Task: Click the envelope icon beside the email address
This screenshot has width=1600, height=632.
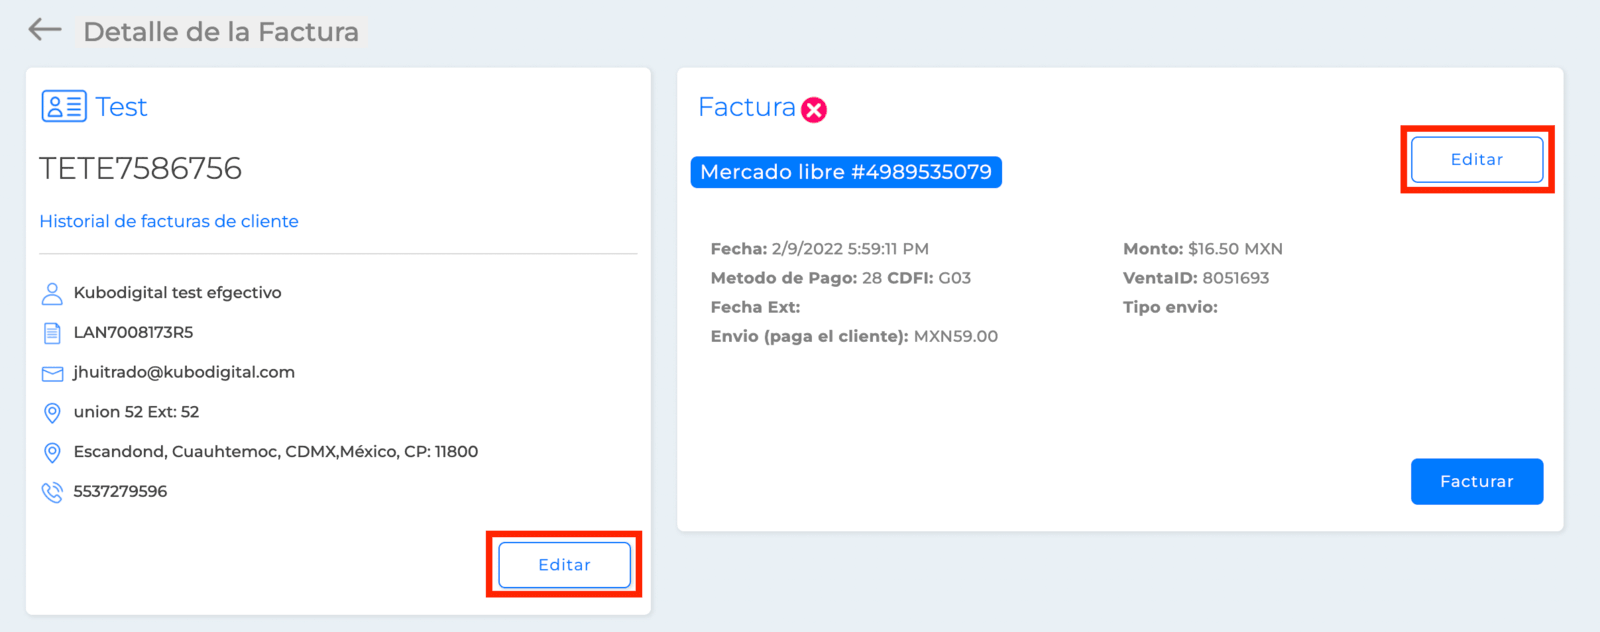Action: coord(52,373)
